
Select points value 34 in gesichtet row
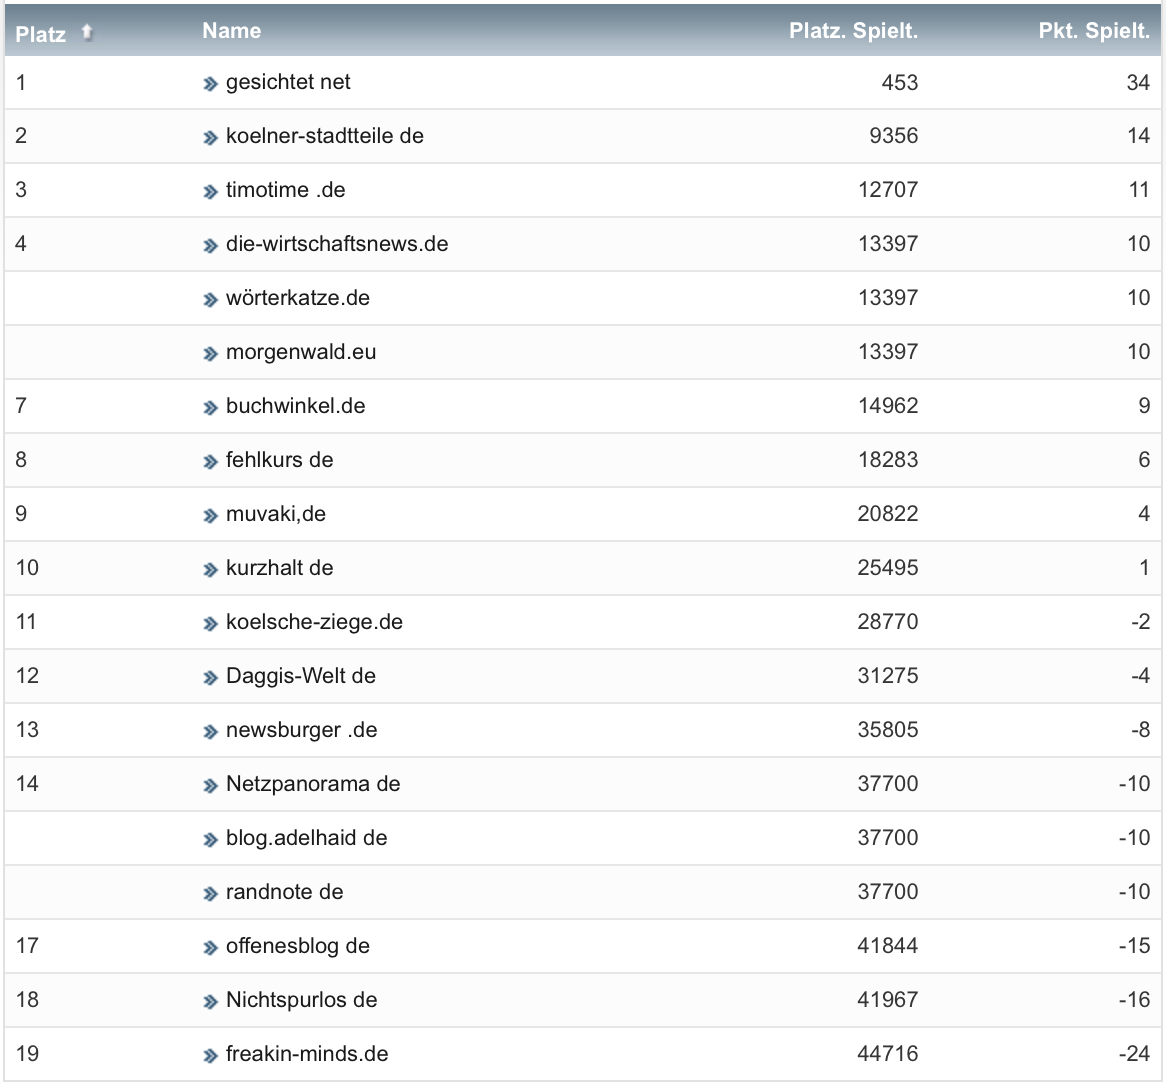click(1138, 83)
